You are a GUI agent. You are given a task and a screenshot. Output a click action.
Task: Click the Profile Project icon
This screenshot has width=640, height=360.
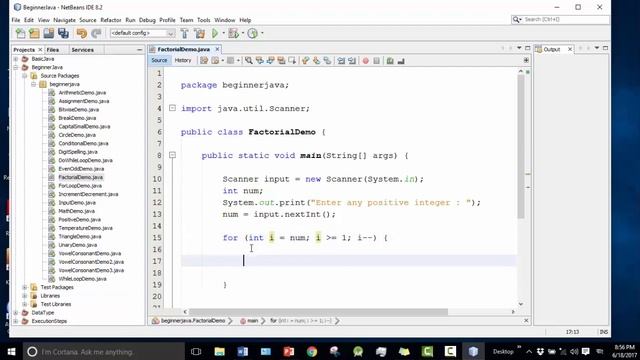tap(253, 33)
